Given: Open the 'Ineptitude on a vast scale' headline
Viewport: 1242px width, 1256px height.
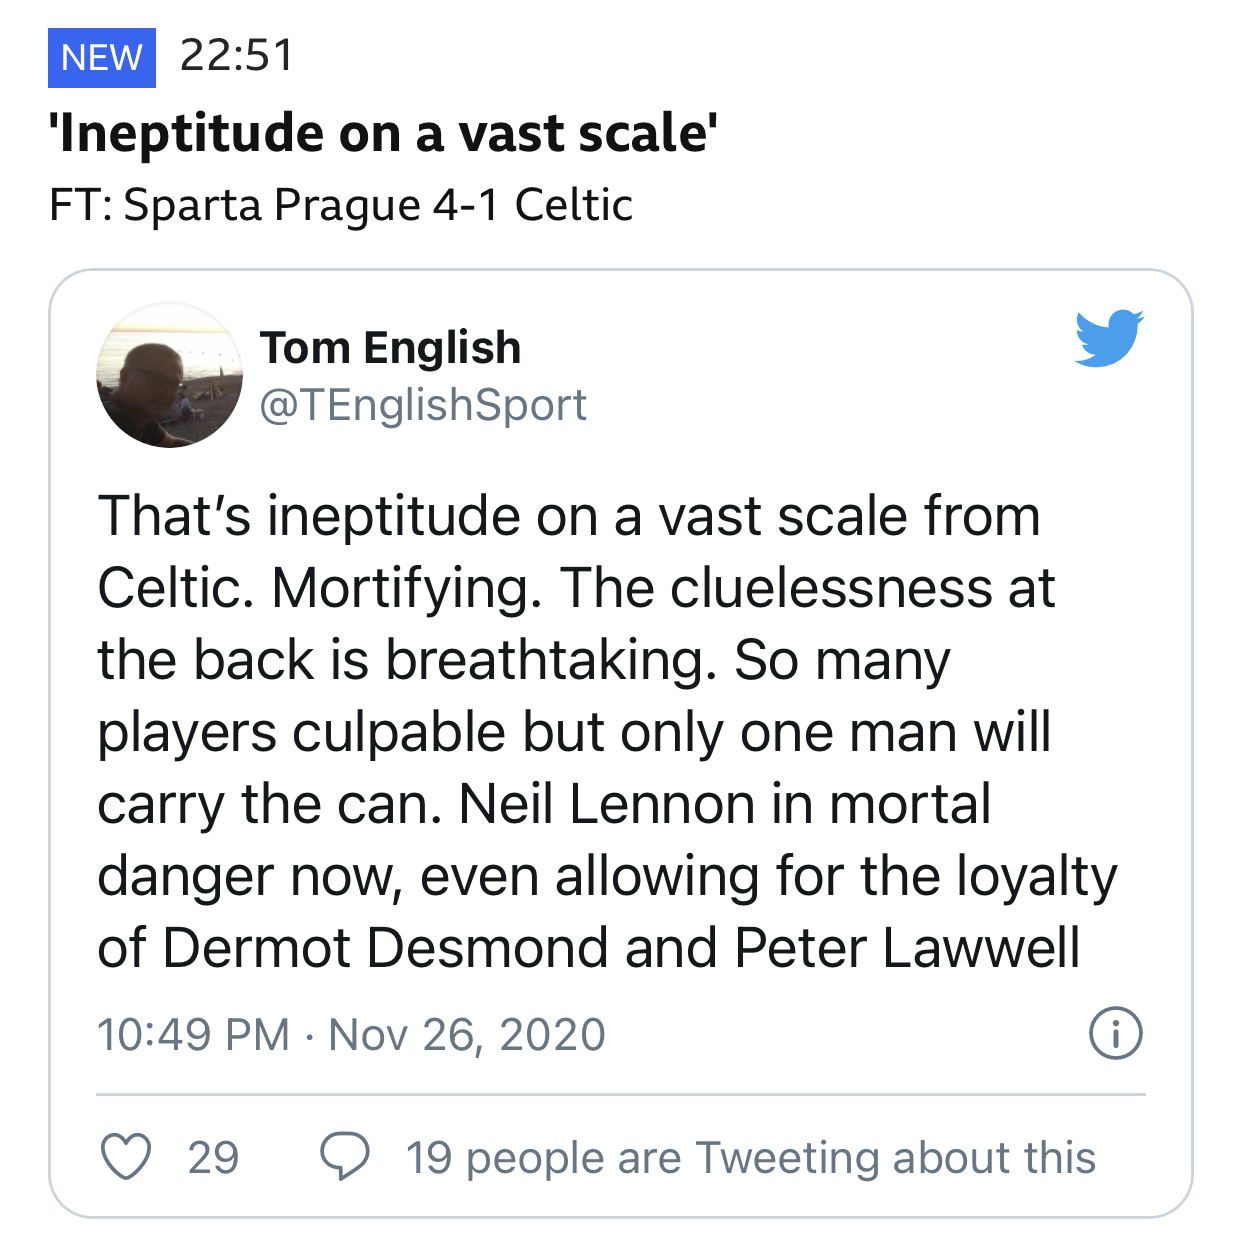Looking at the screenshot, I should click(384, 134).
